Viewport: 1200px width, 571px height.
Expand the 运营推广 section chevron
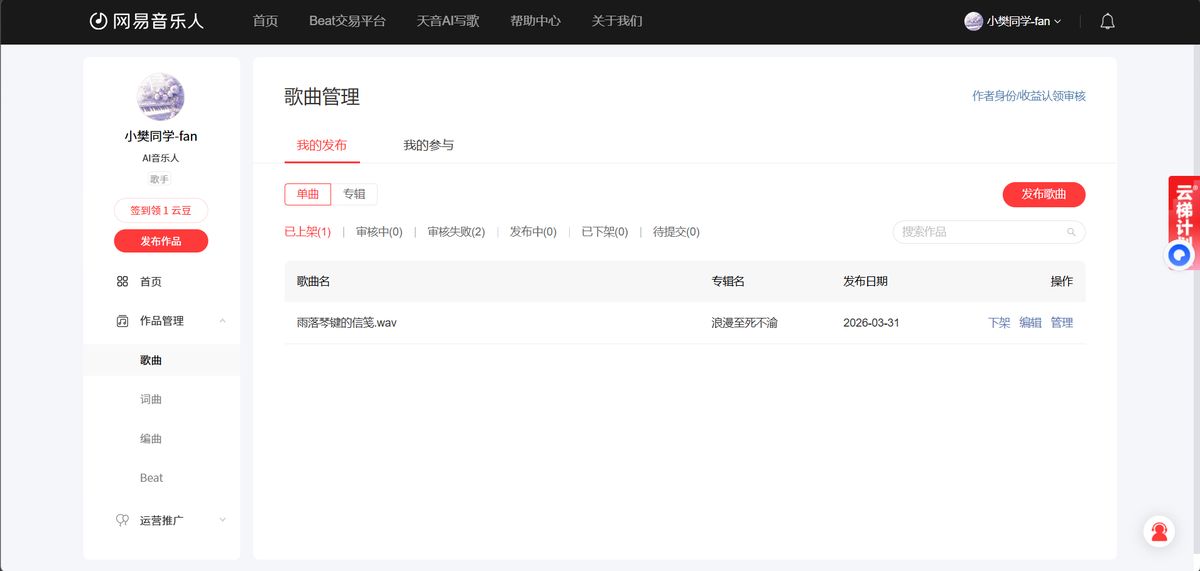point(222,520)
